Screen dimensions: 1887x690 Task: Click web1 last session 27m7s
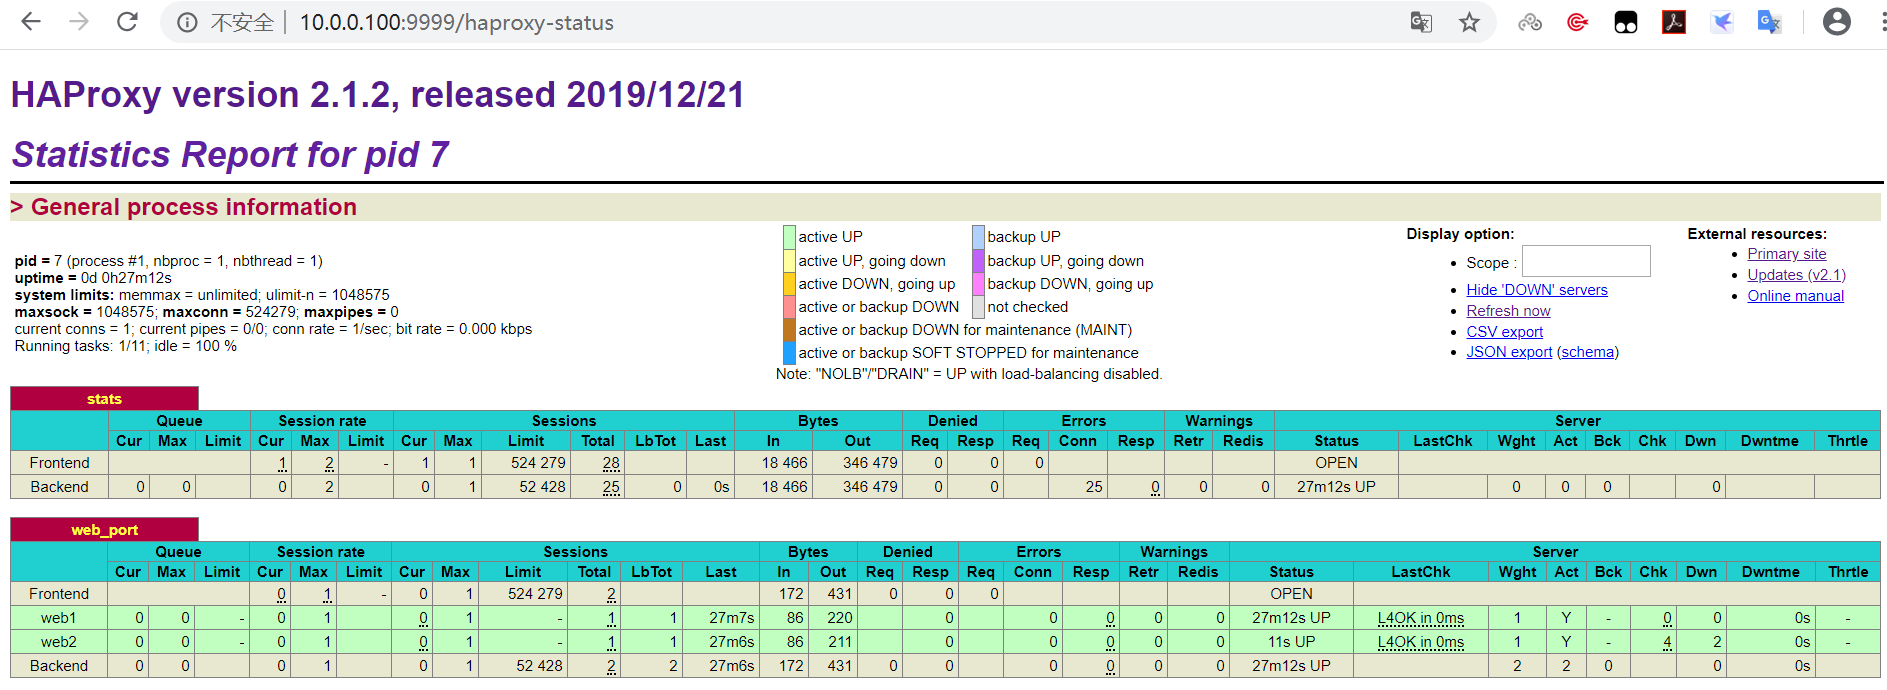(x=732, y=618)
